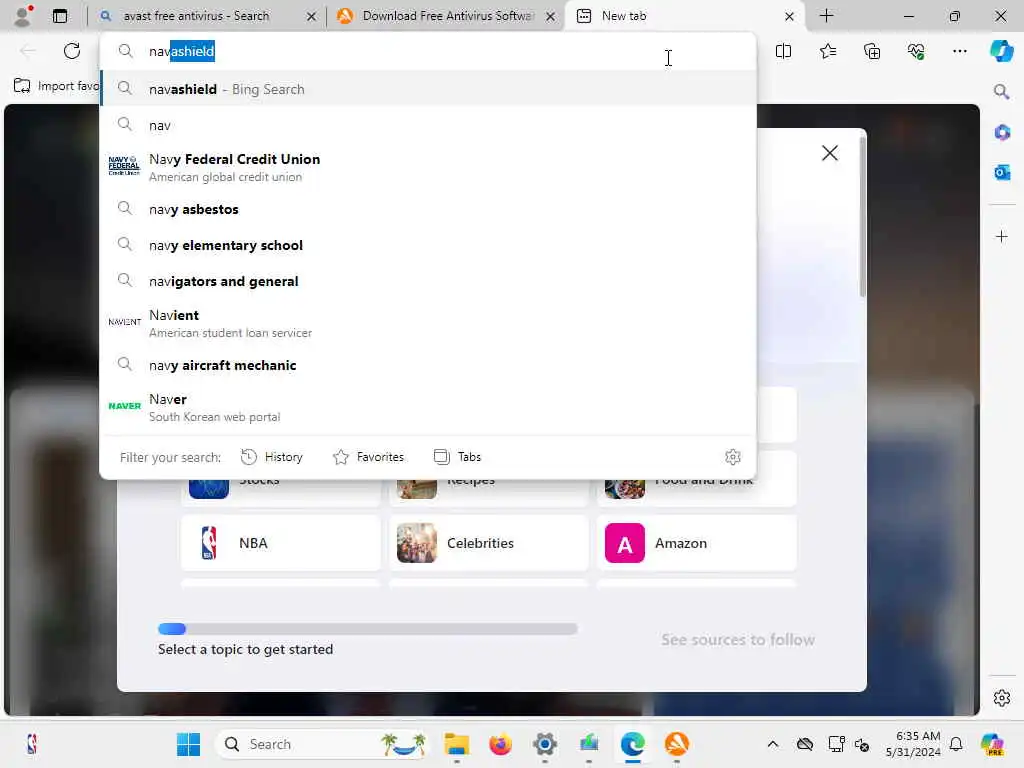Open address bar suggestion settings gear

pyautogui.click(x=733, y=457)
